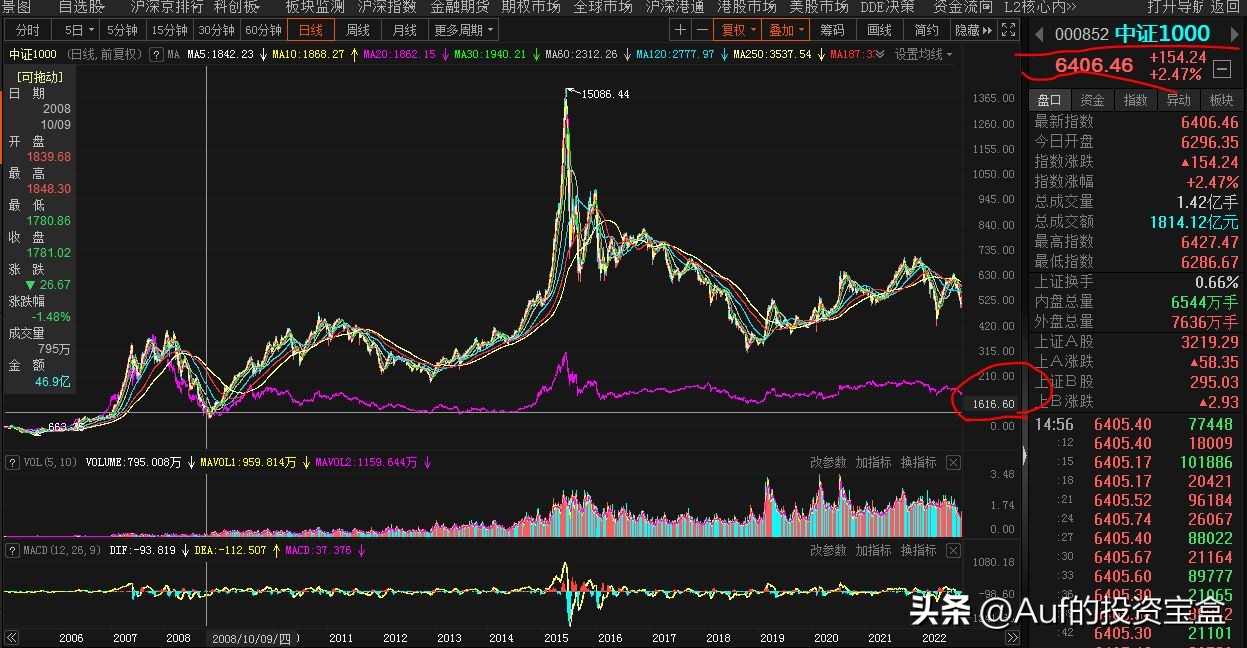Image resolution: width=1247 pixels, height=648 pixels.
Task: Zoom out using the minus icon
Action: coord(702,29)
